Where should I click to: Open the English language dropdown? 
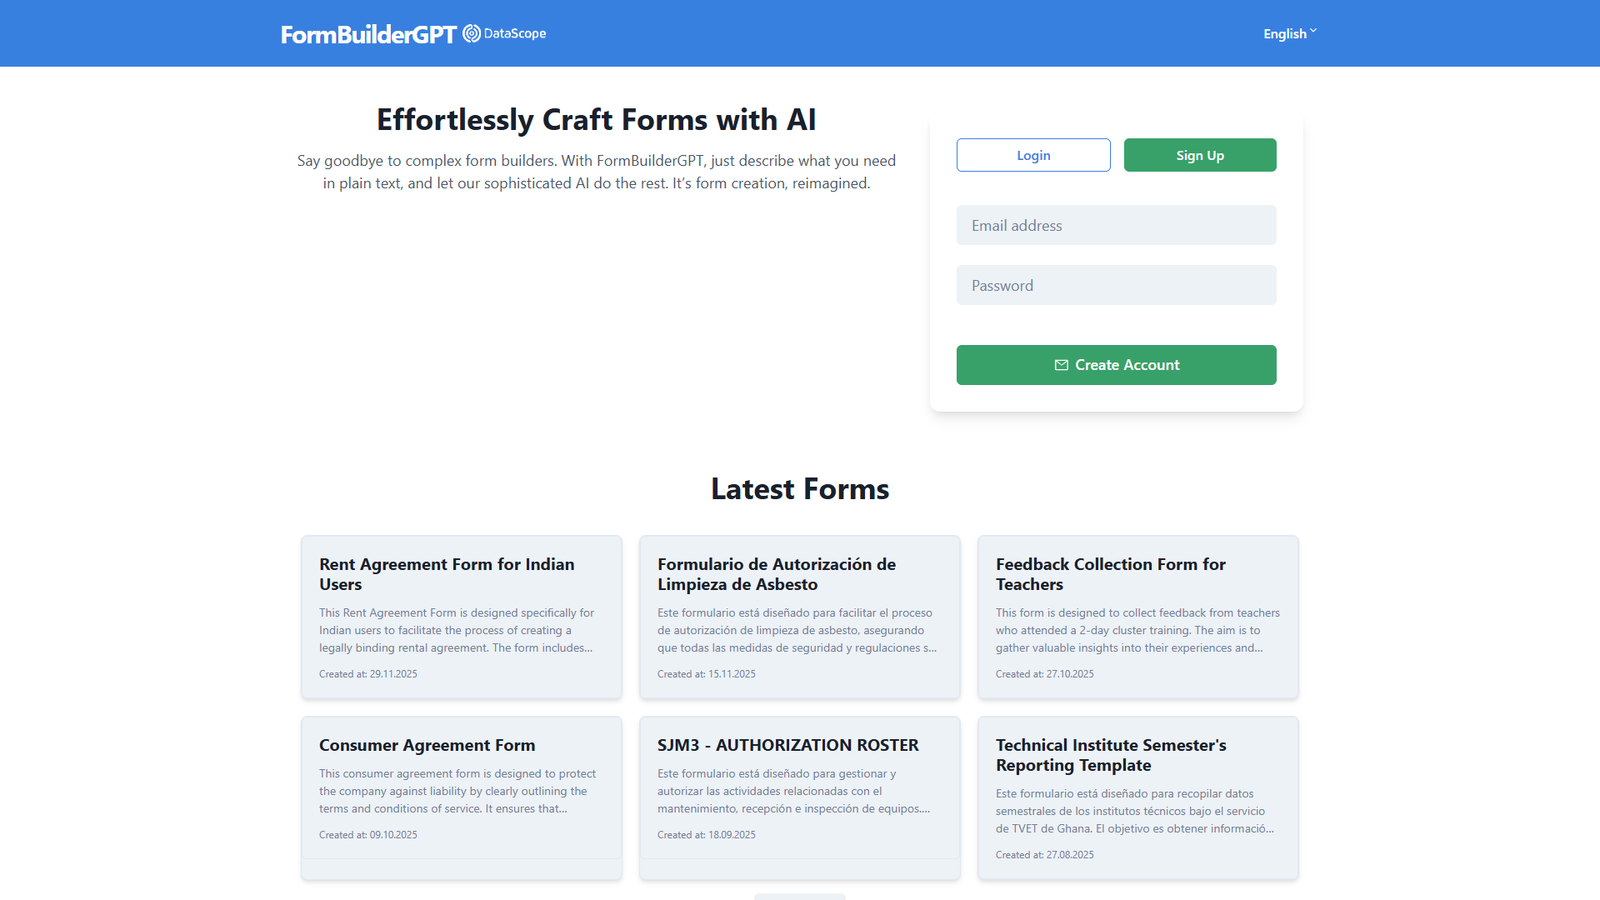[1289, 34]
